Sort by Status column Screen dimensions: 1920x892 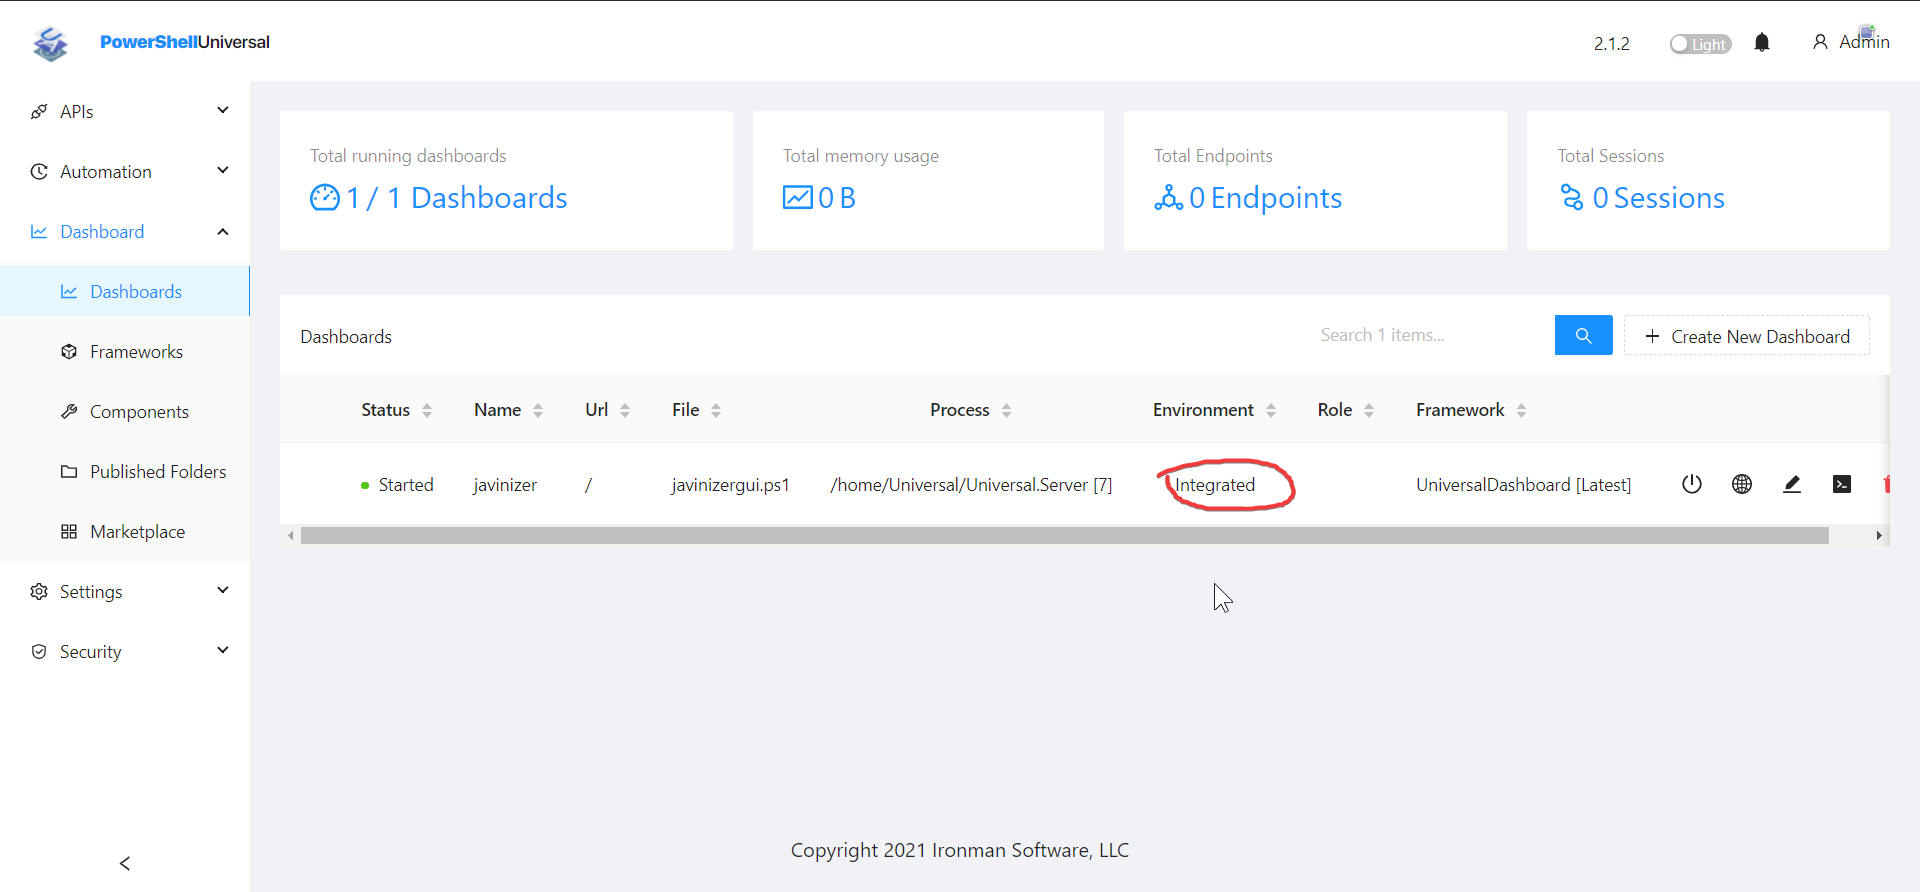(x=396, y=410)
